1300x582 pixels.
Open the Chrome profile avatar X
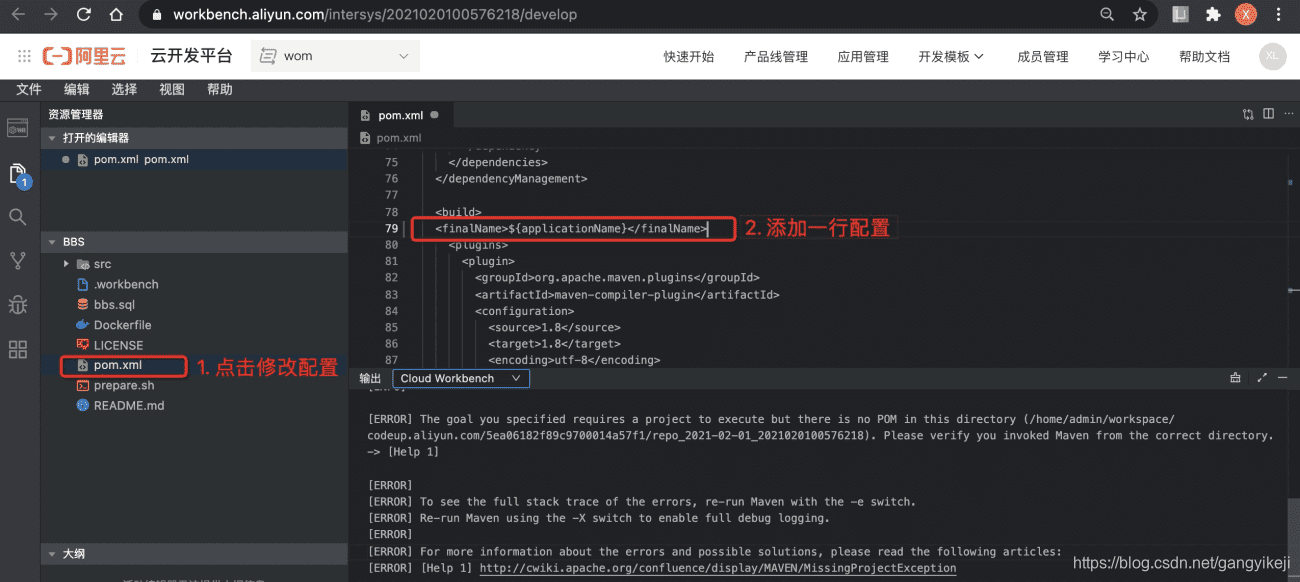[x=1246, y=15]
